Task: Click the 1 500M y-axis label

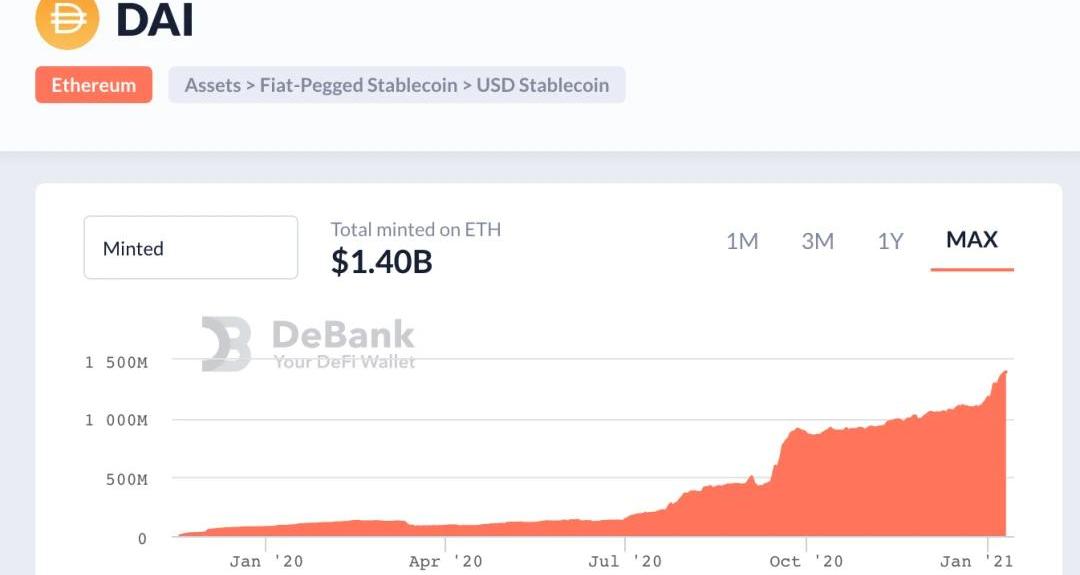Action: click(x=116, y=362)
